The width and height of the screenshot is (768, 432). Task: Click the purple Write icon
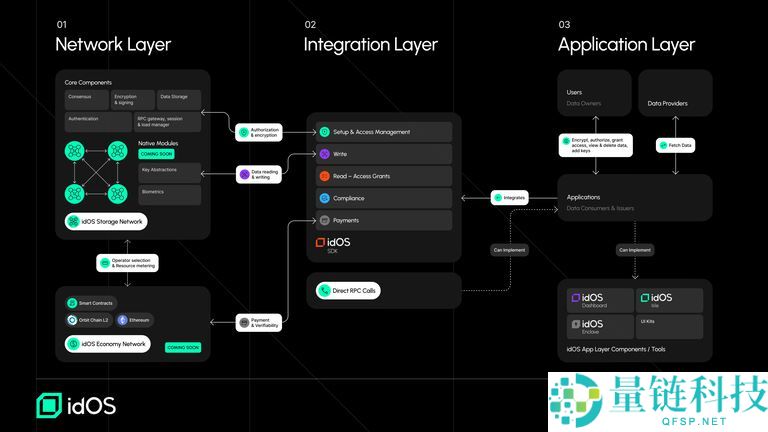[325, 154]
